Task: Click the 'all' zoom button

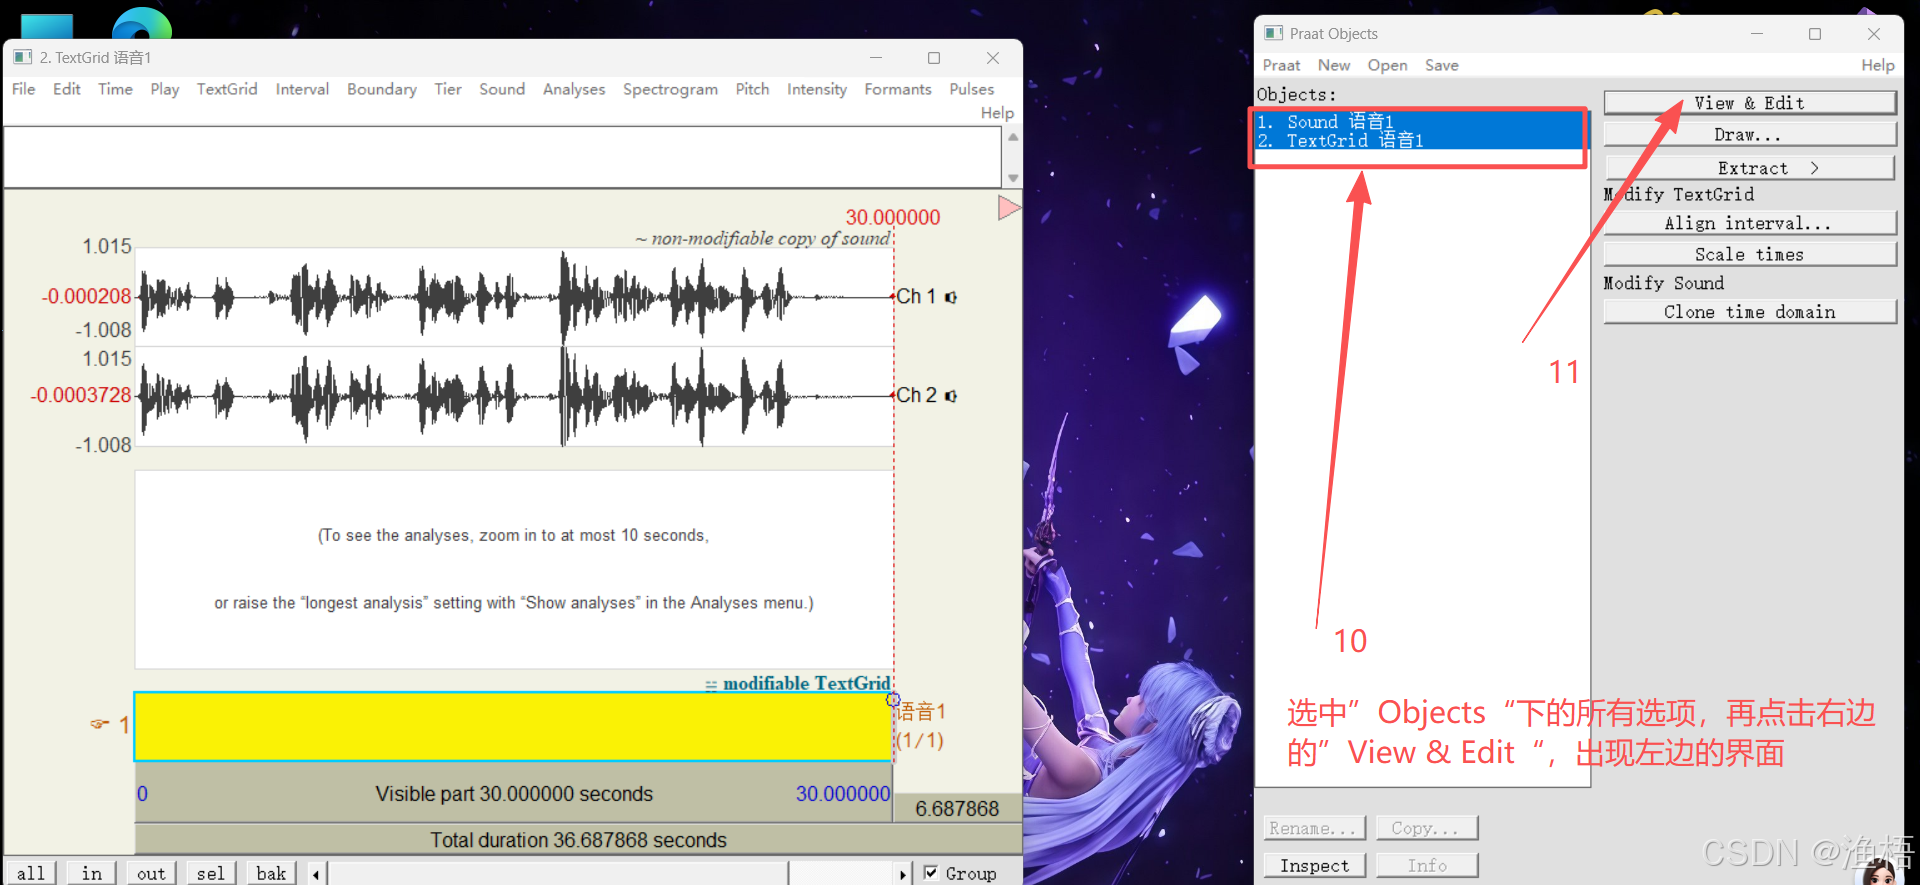Action: [x=31, y=873]
